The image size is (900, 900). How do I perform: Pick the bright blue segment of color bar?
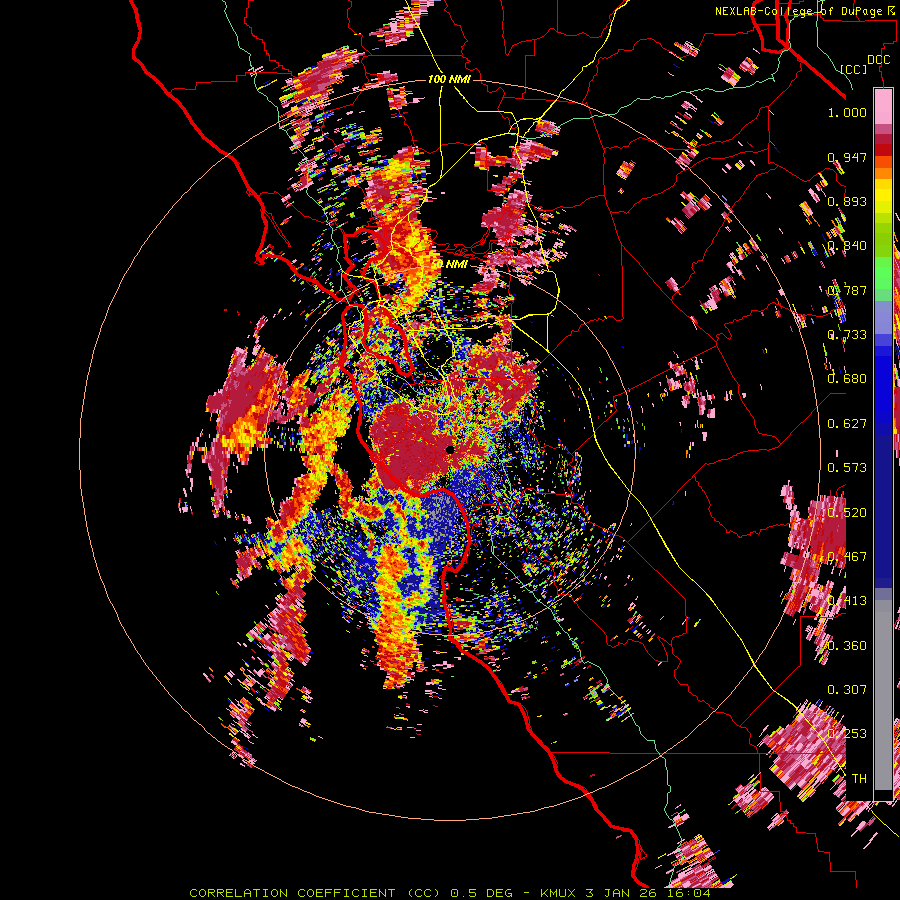[x=883, y=390]
